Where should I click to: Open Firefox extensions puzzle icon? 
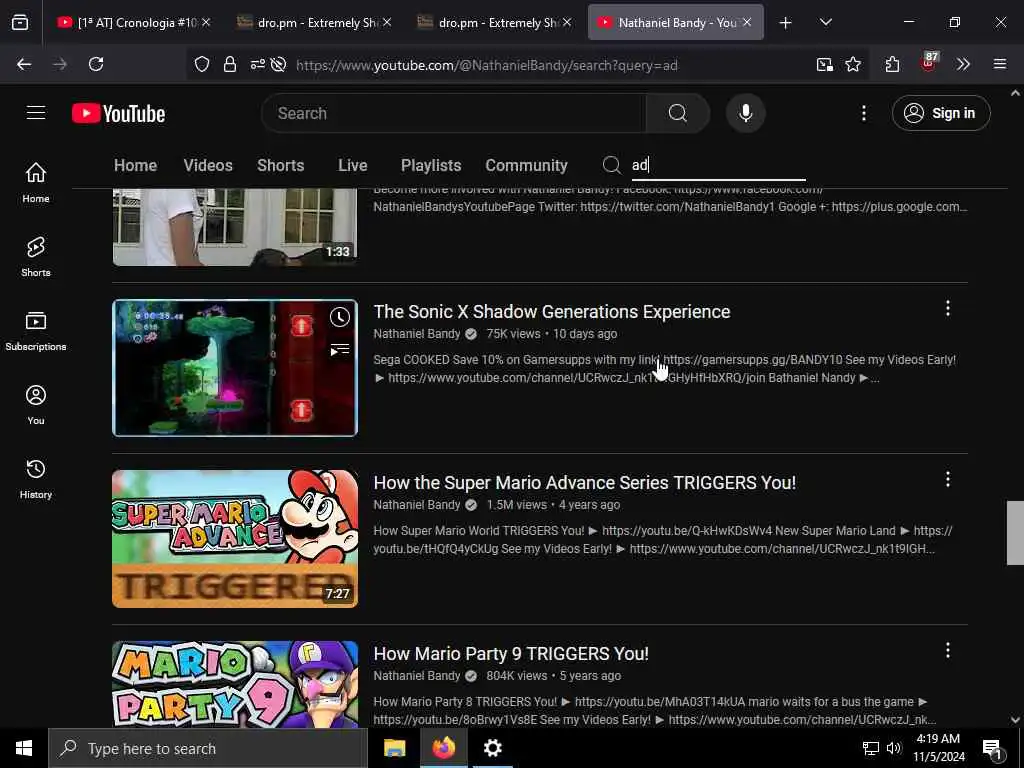(892, 64)
